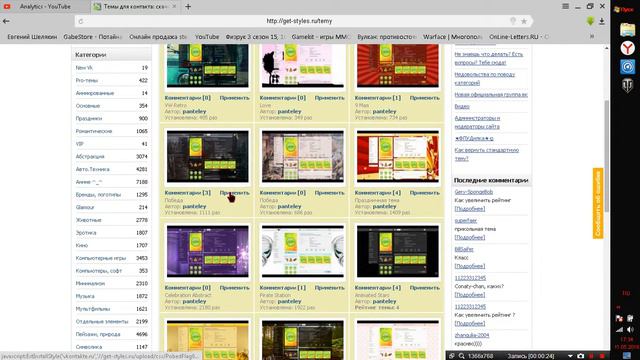Viewport: 640px width, 360px height.
Task: Open the folder icon in right sidebar
Action: pos(627,30)
